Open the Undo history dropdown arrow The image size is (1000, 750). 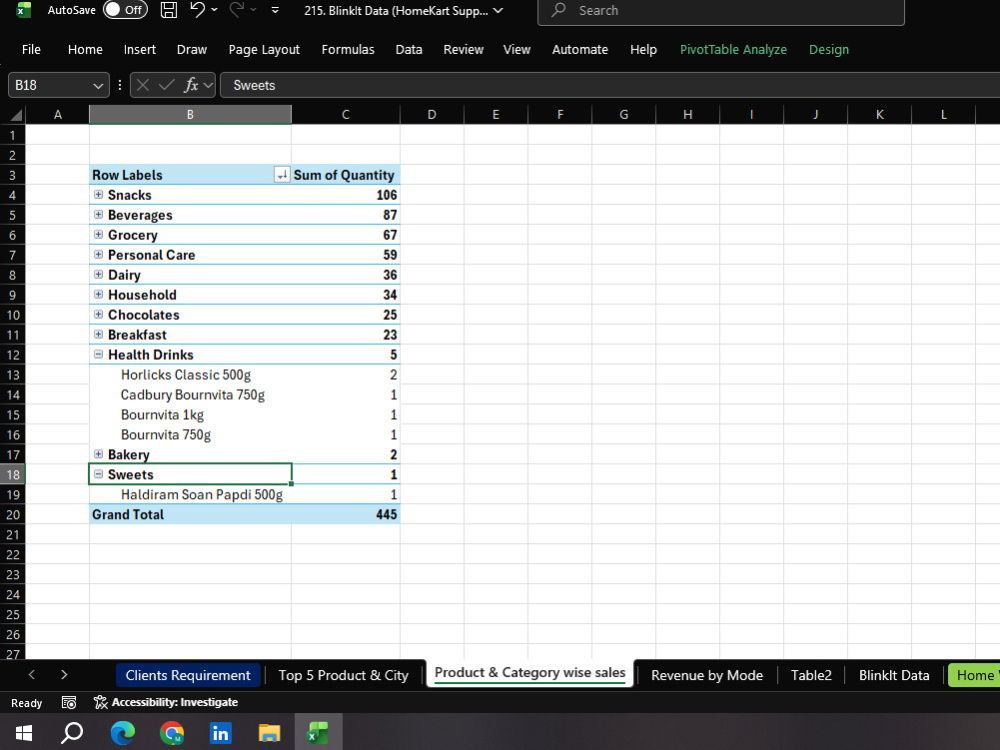(214, 10)
